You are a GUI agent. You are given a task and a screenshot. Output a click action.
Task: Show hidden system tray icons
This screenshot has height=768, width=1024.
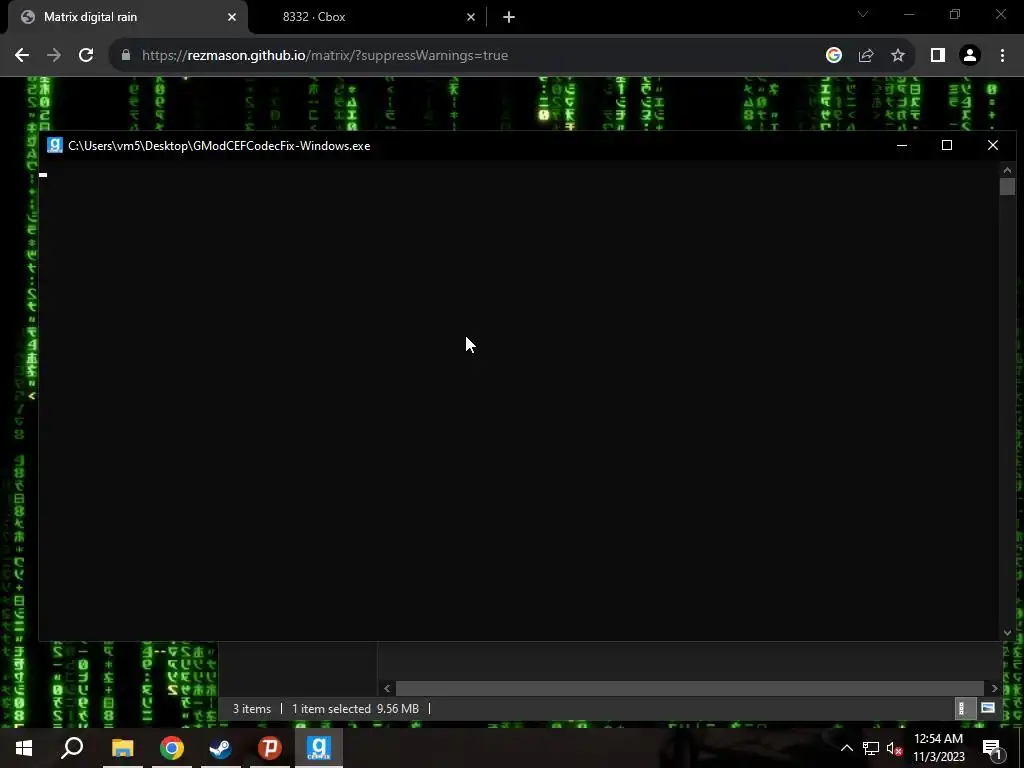(846, 748)
